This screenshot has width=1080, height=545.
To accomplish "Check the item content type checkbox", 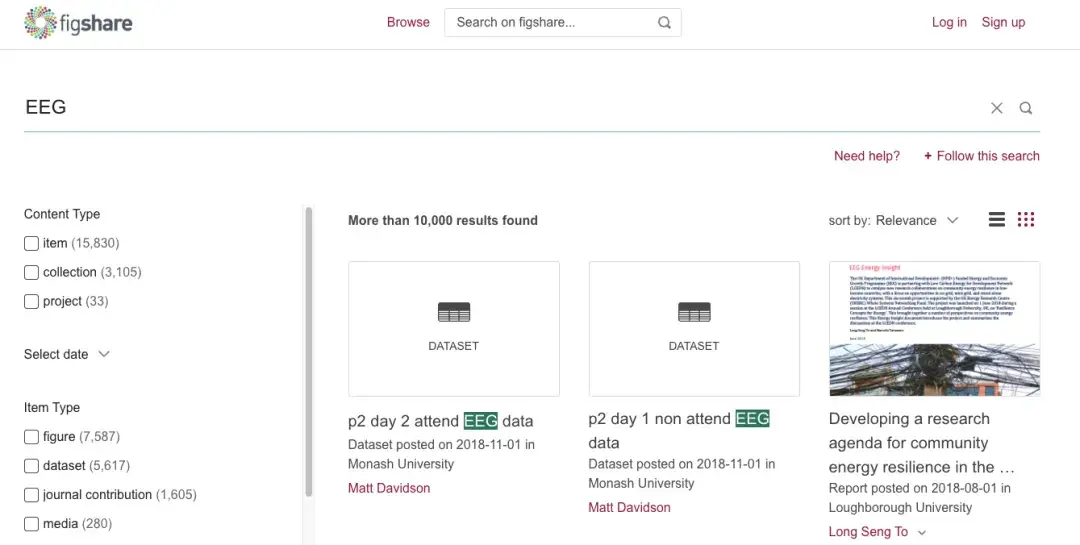I will point(31,243).
